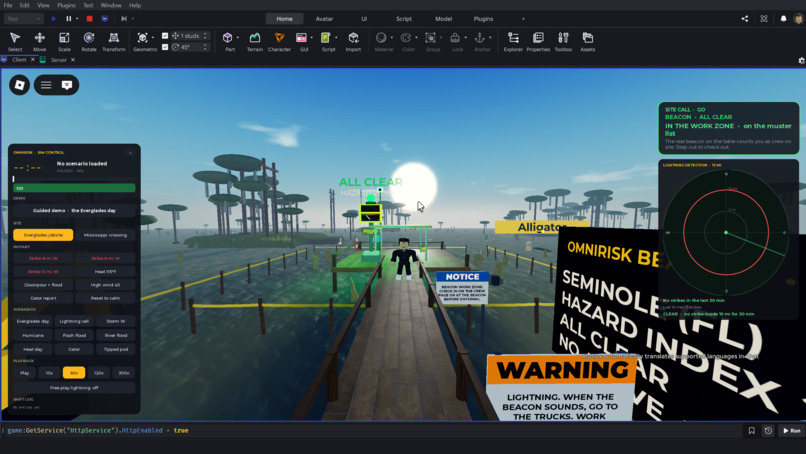Expand the Geometric mode dropdown arrow
The width and height of the screenshot is (806, 454).
pos(153,38)
